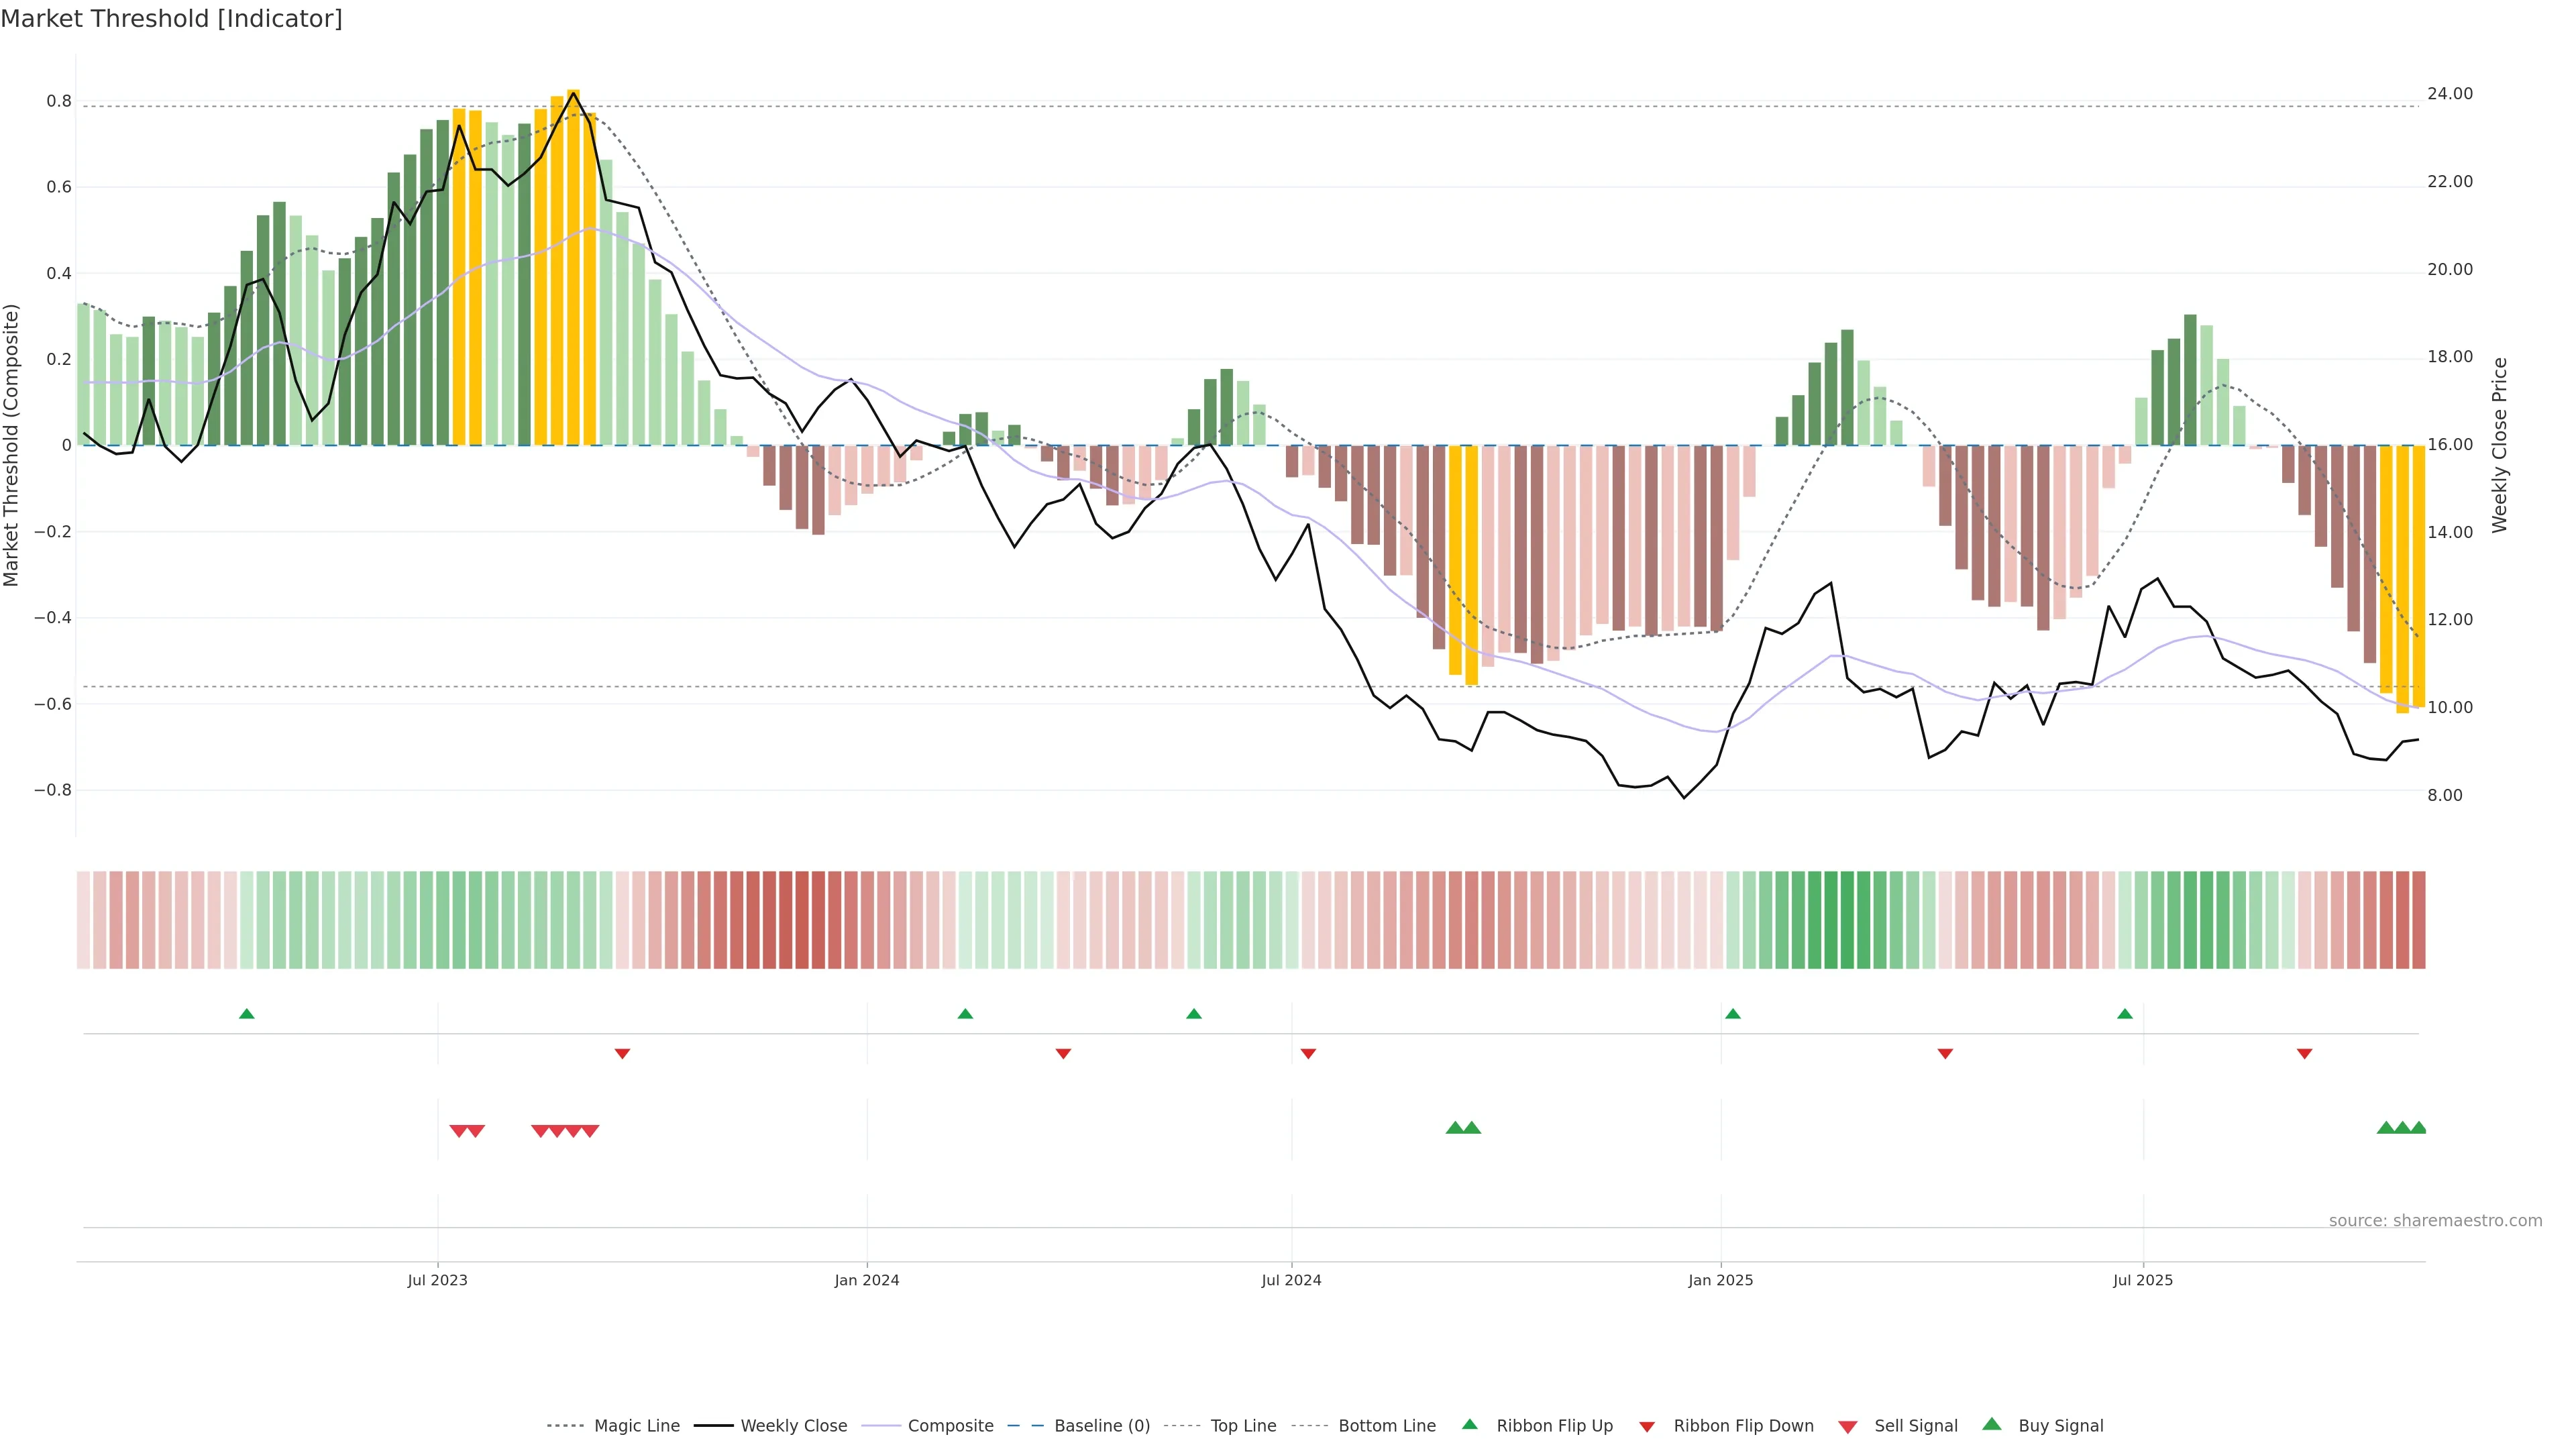Click the Ribbon Flip Up marker nearest Jan 2025
Screen dimensions: 2576x1449
tap(1732, 1014)
